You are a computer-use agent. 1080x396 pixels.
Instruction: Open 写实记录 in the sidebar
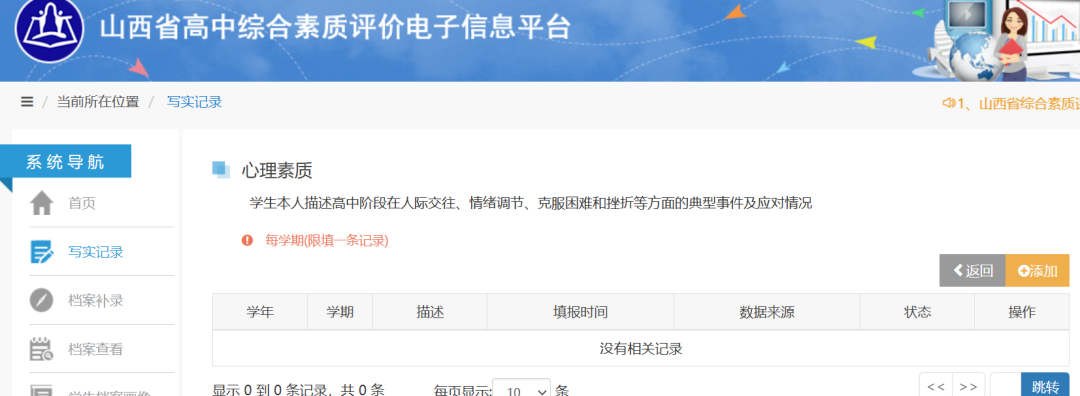[96, 252]
